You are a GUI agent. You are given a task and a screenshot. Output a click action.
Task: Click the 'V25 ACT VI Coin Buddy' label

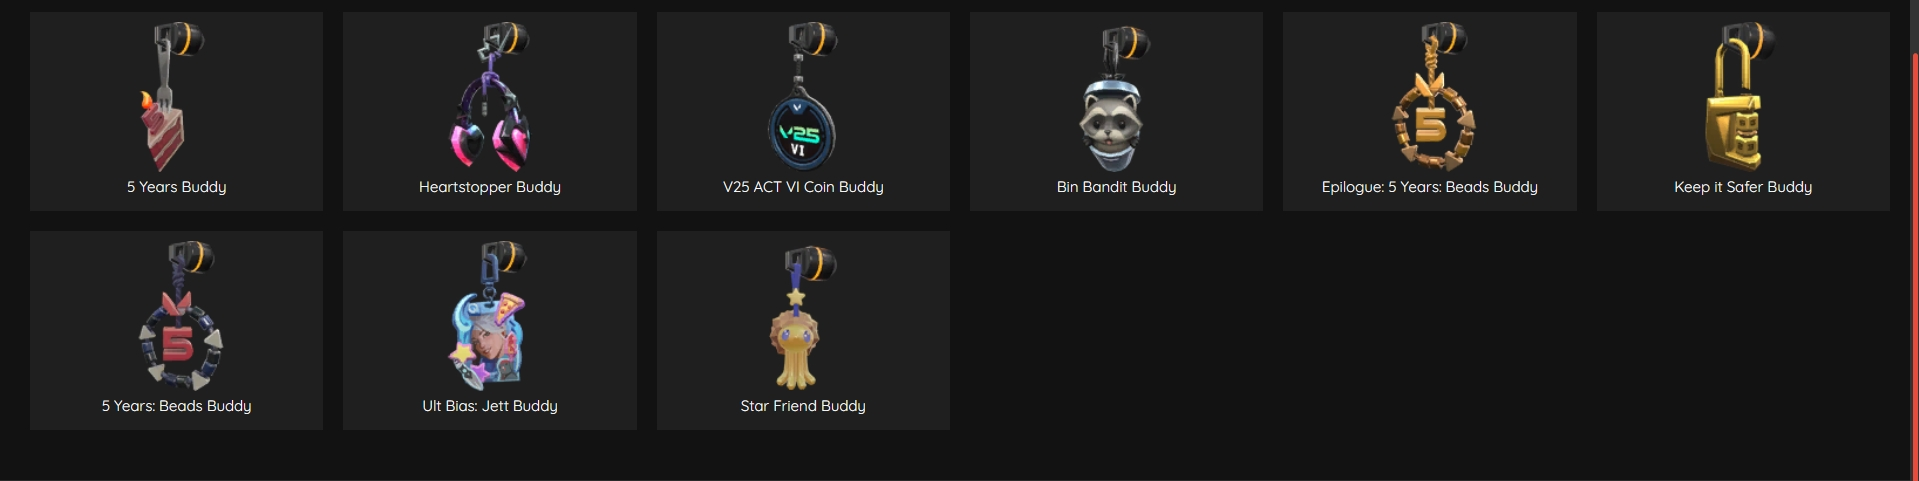click(x=803, y=187)
